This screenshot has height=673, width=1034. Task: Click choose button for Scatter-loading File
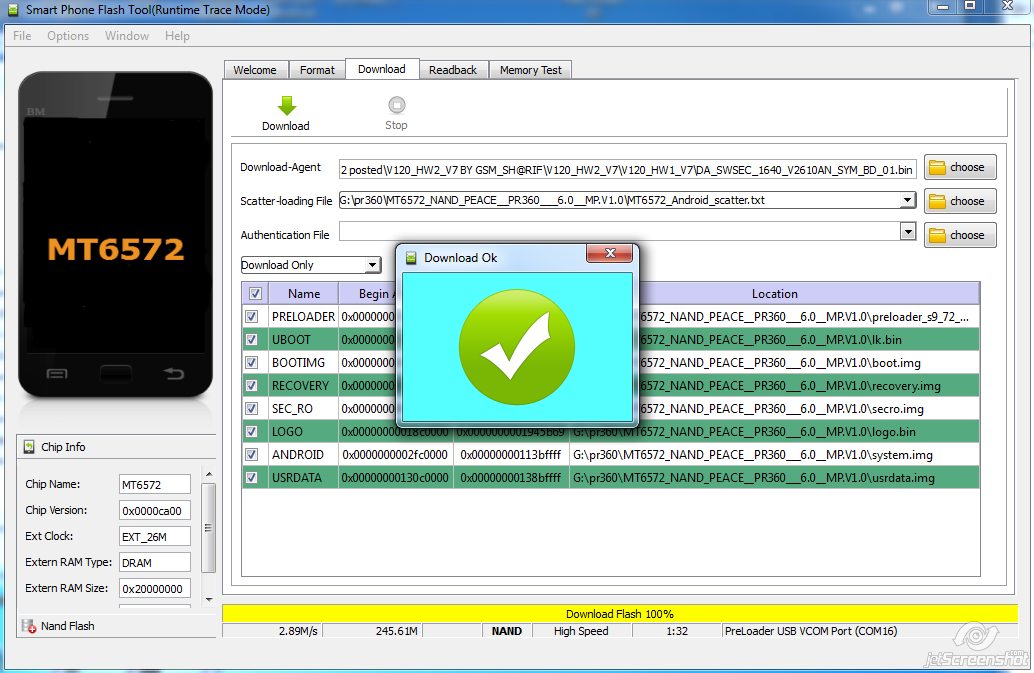click(960, 201)
